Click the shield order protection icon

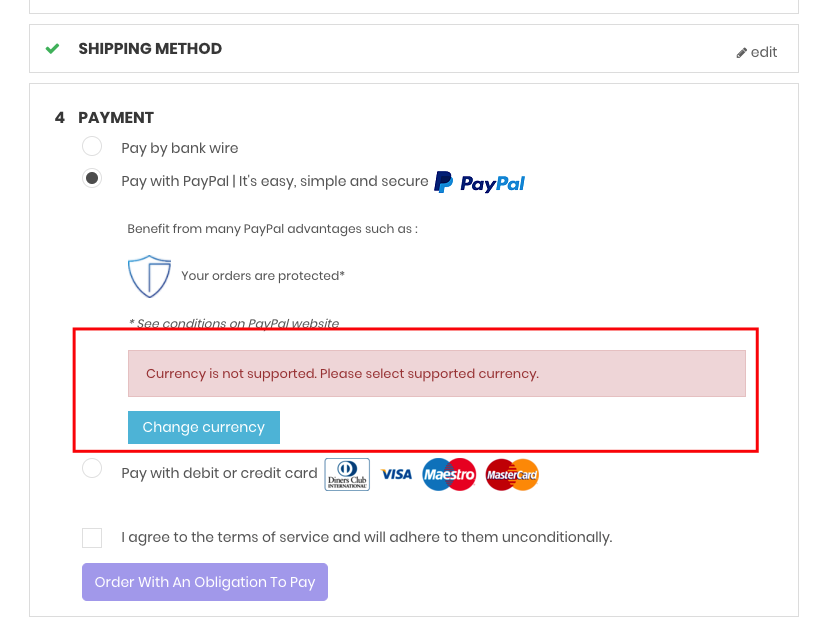[149, 276]
